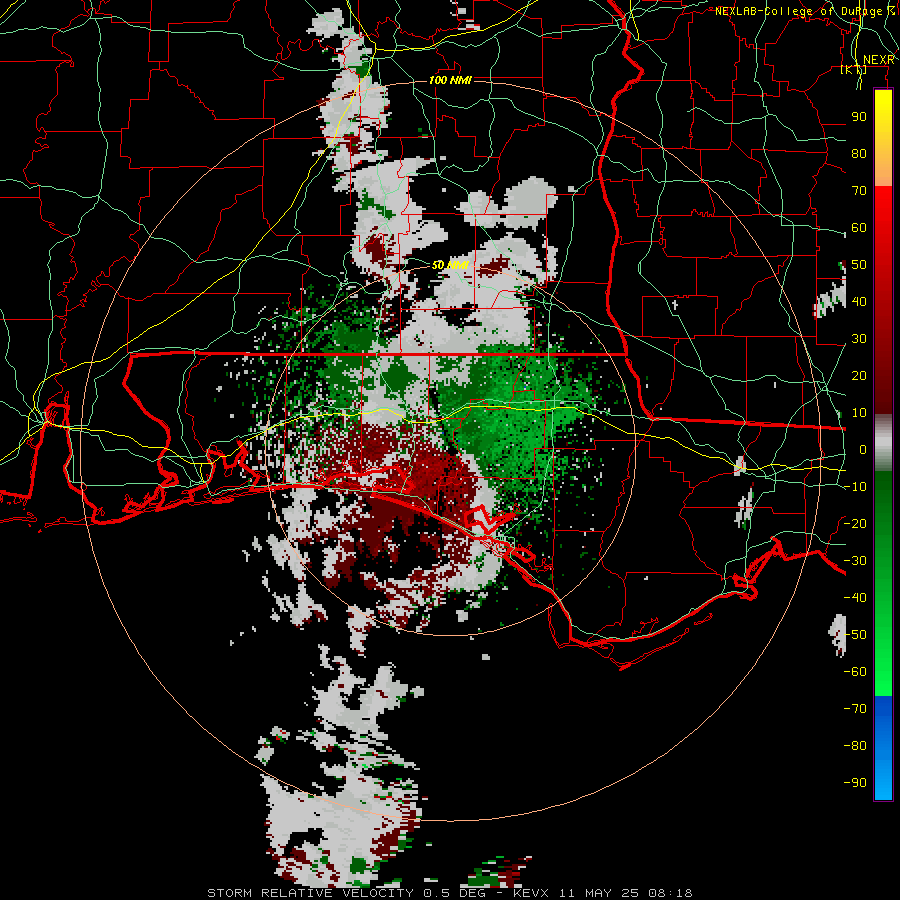
Task: Click the positive 30 scale value
Action: point(859,339)
